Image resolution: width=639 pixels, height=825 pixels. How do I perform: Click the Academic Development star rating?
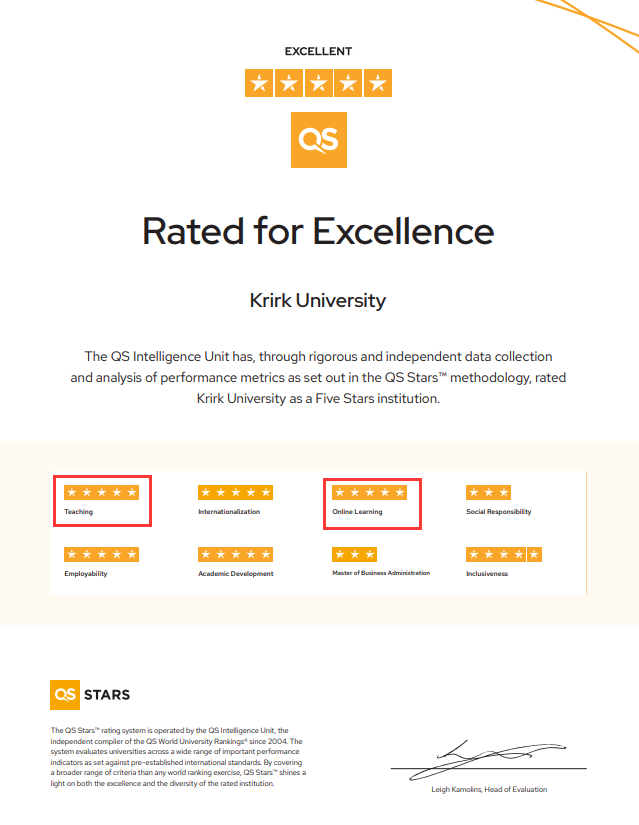235,555
